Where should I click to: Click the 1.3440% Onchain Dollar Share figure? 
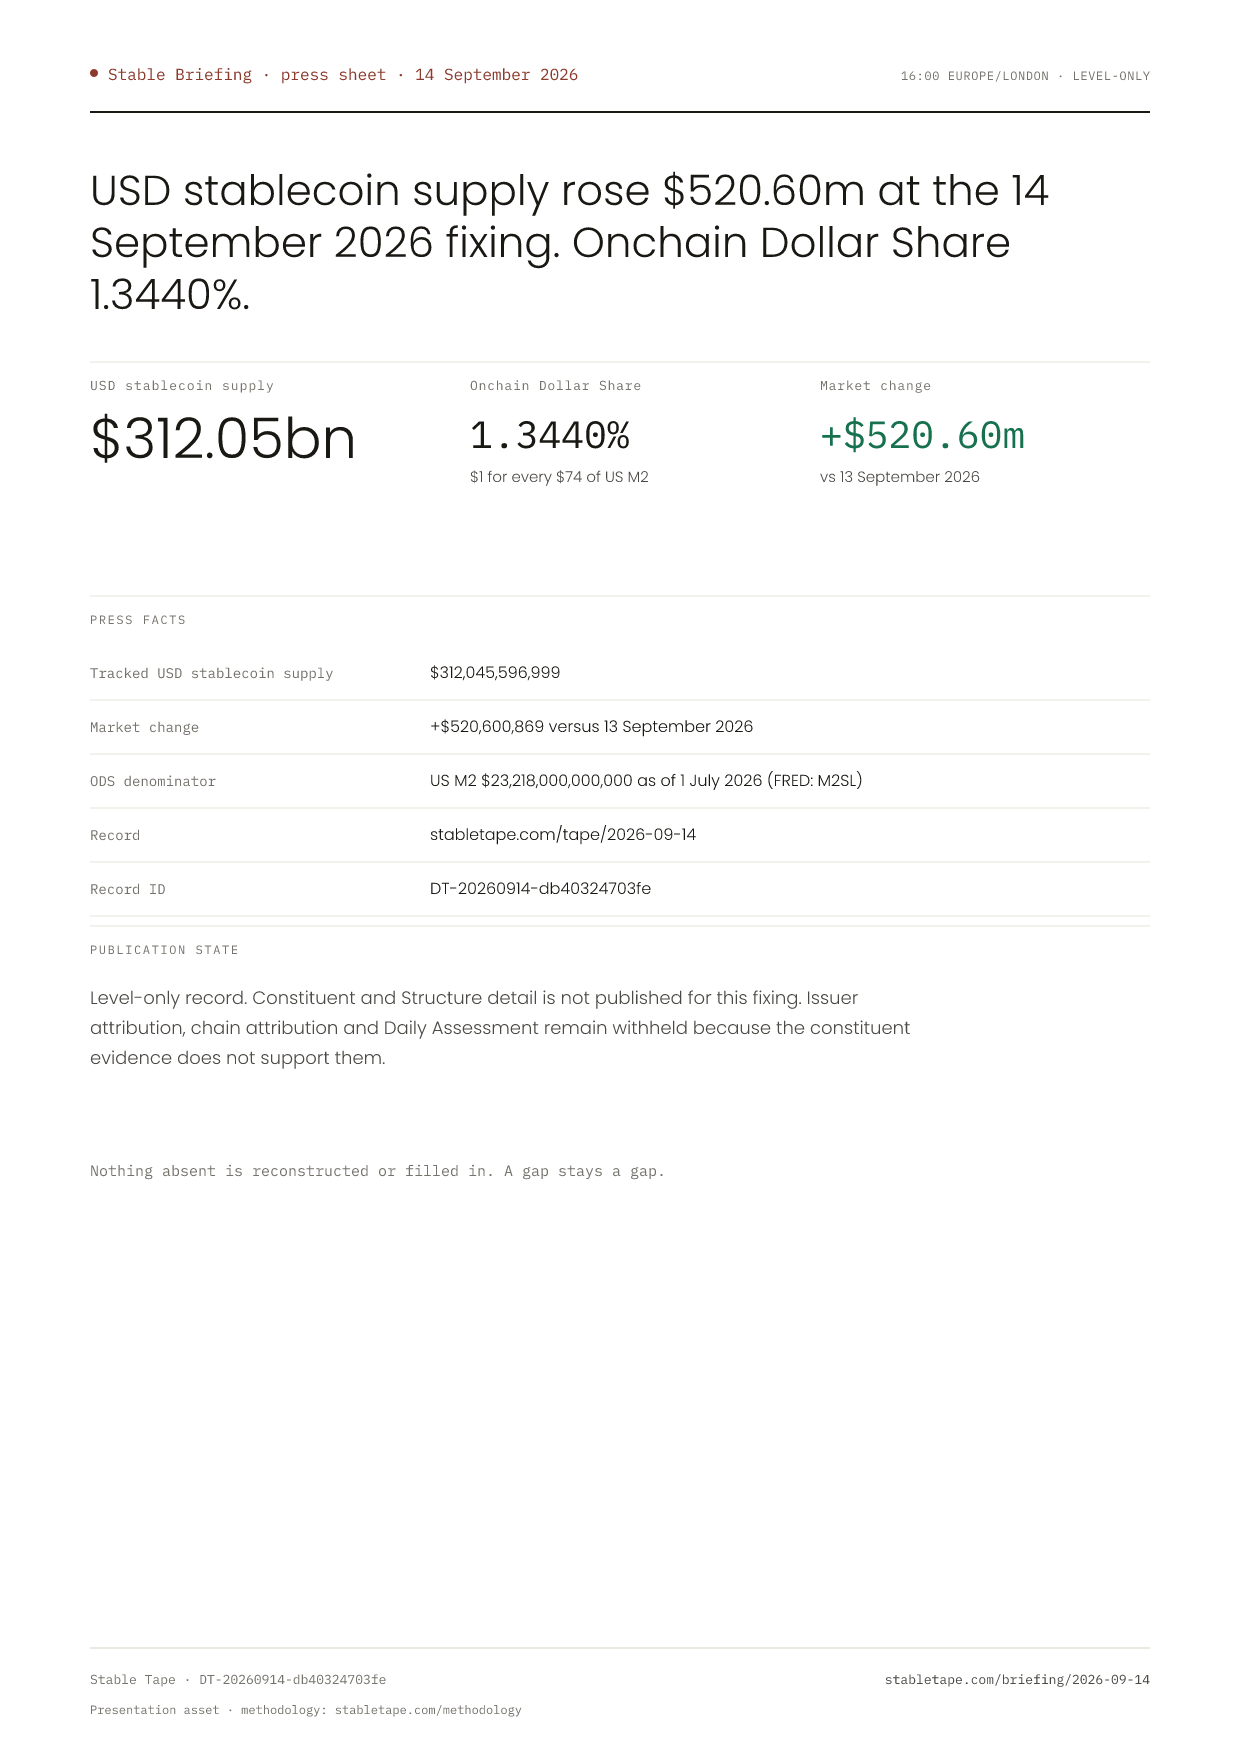pyautogui.click(x=550, y=436)
